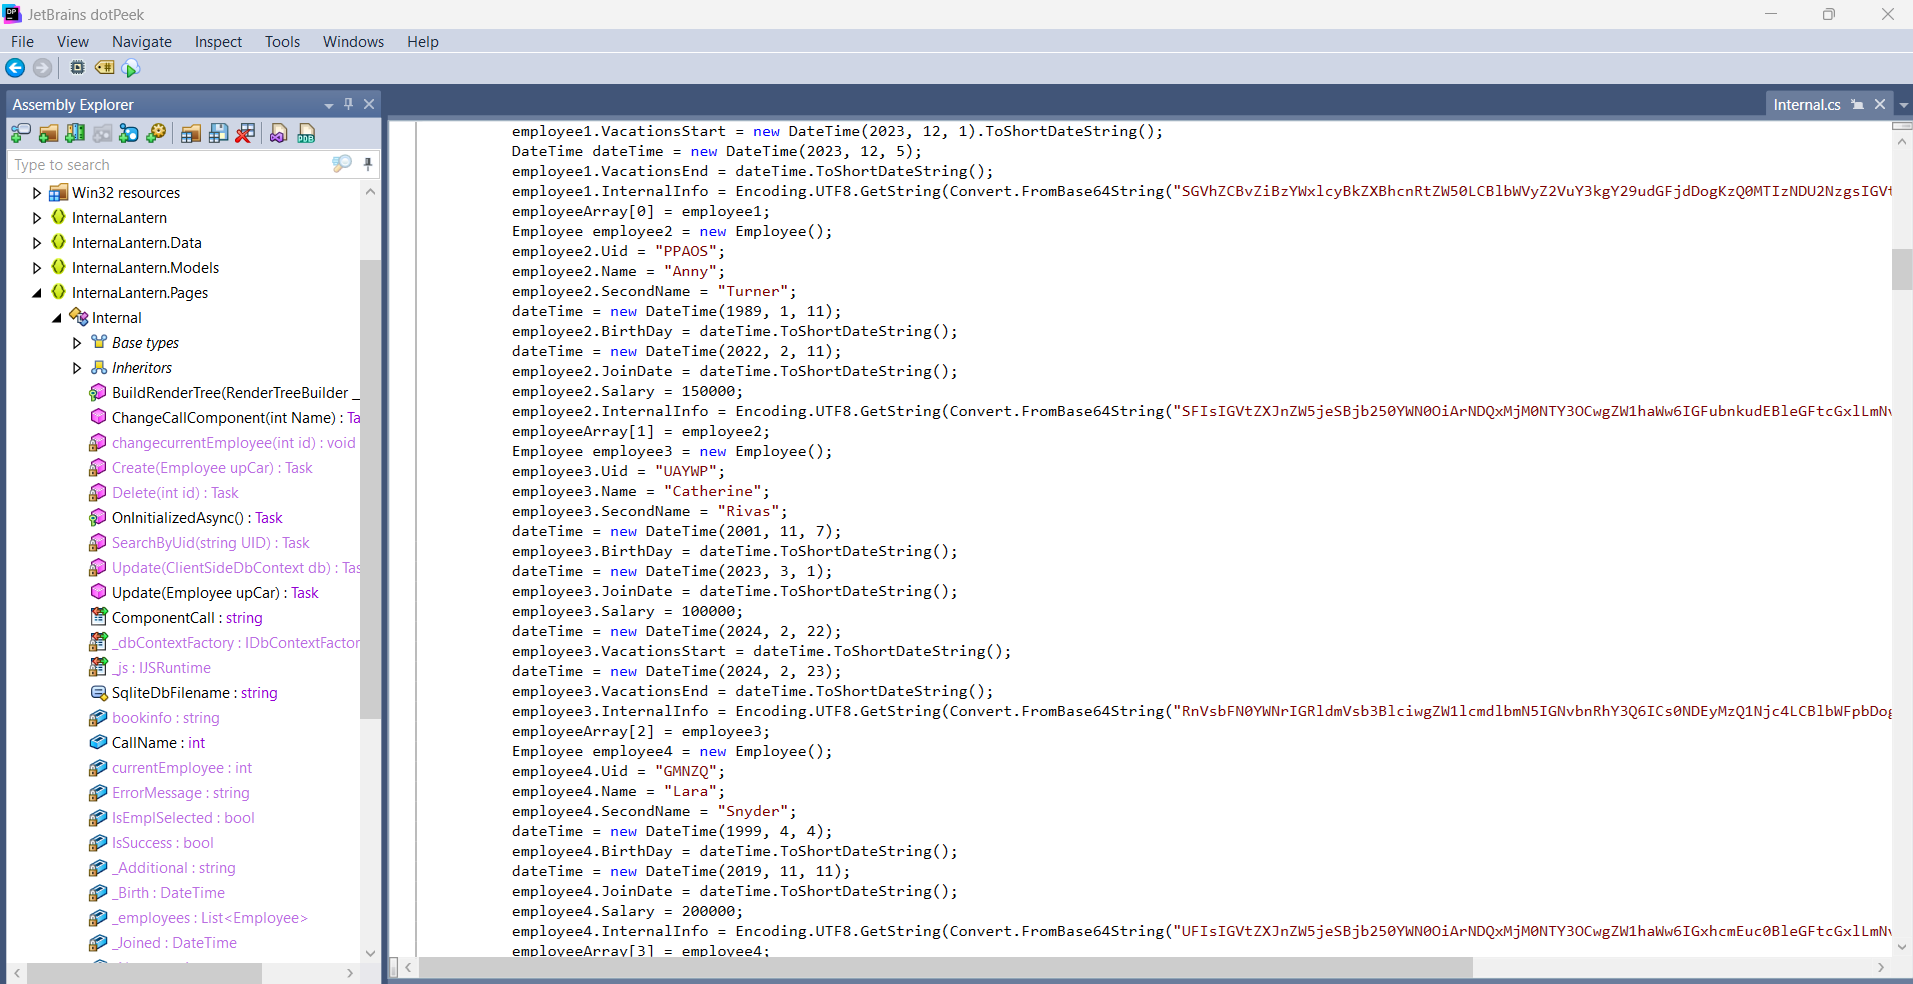Click the Navigate Back arrow button
The image size is (1913, 984).
point(15,68)
